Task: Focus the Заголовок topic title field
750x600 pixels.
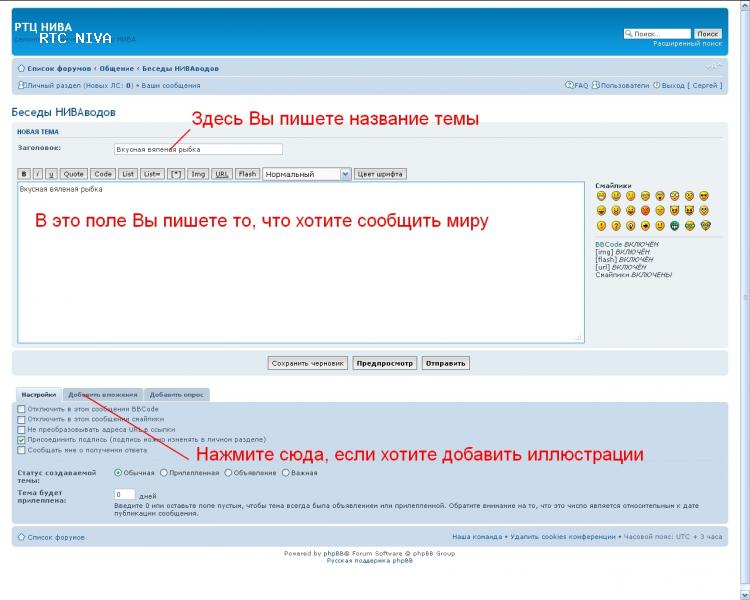Action: click(198, 149)
